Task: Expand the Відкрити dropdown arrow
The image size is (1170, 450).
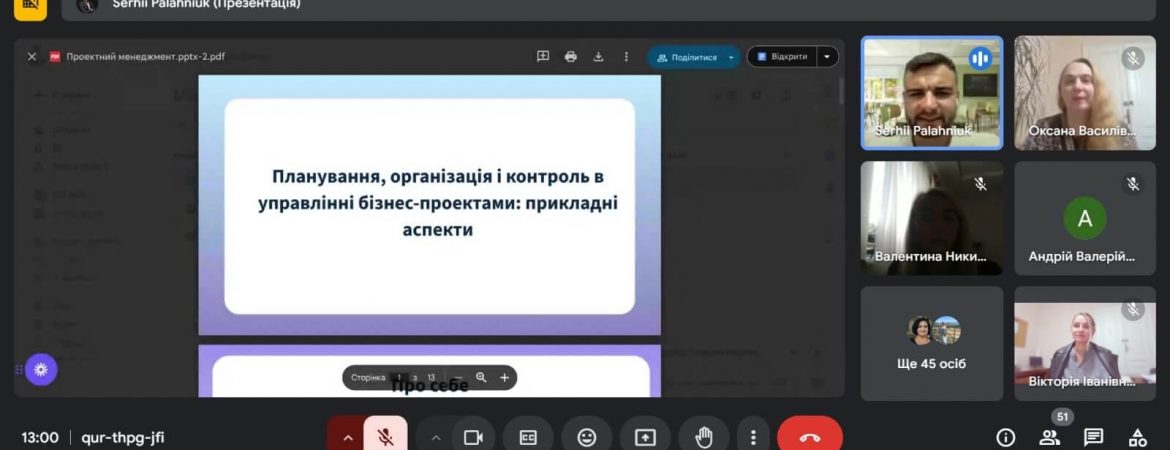Action: (827, 57)
